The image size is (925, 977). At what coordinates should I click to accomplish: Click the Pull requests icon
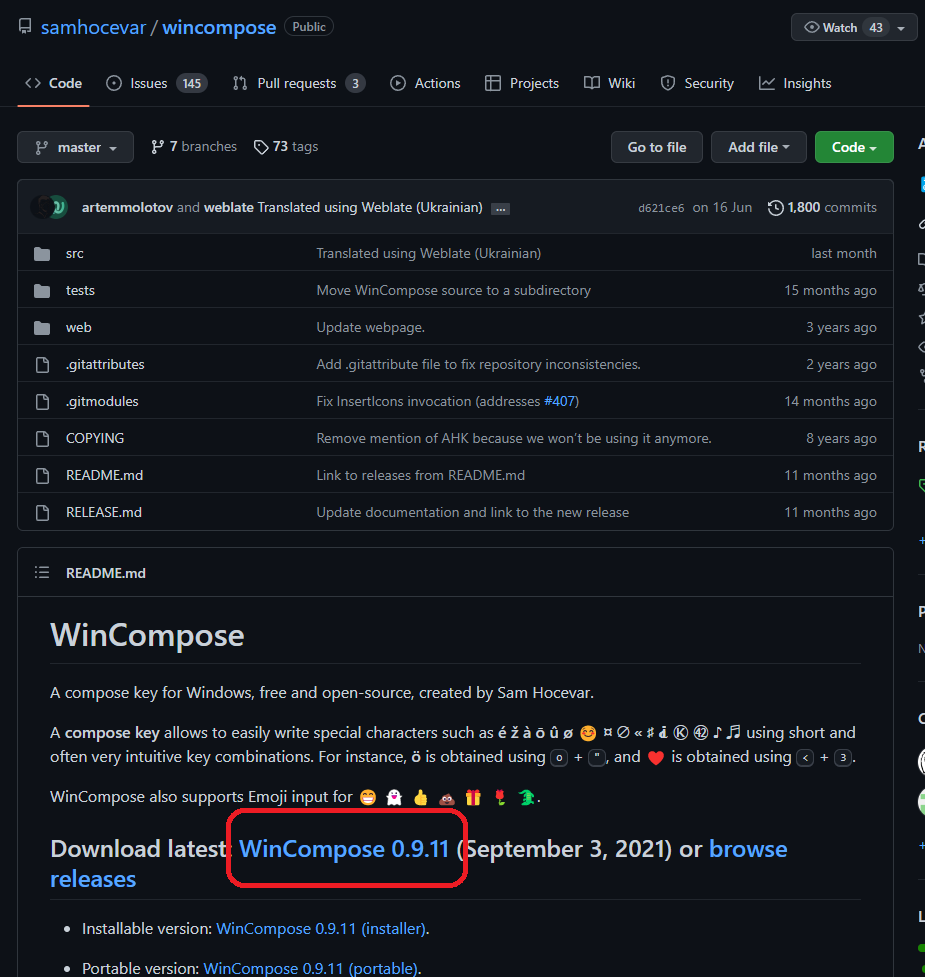coord(240,83)
